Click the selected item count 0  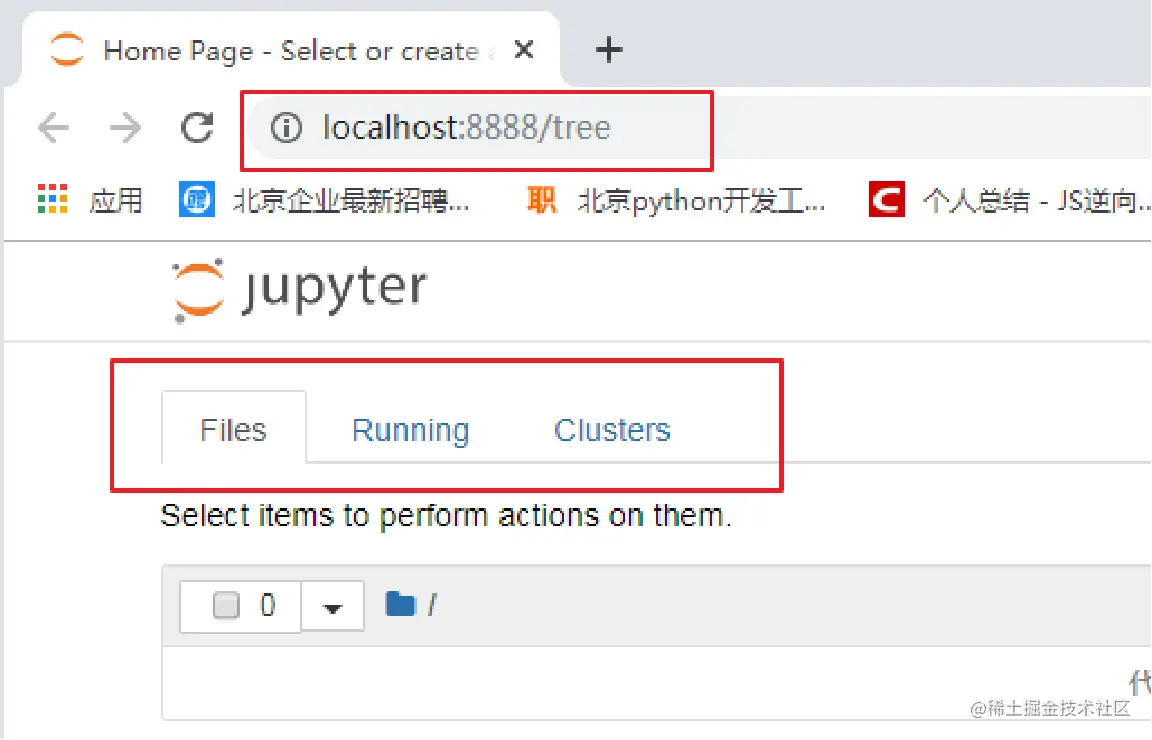click(x=267, y=606)
